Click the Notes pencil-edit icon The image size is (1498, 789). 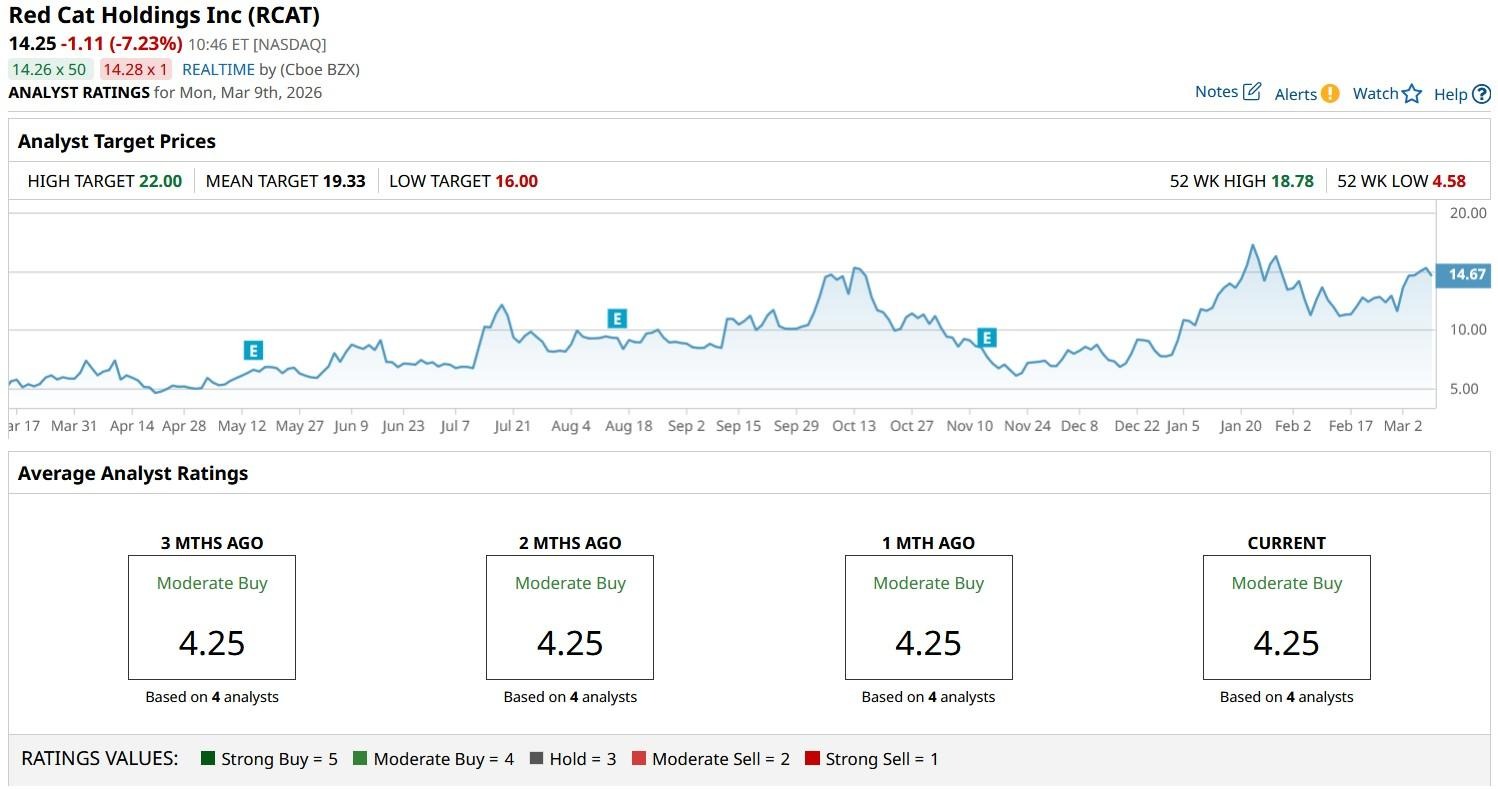[1252, 92]
